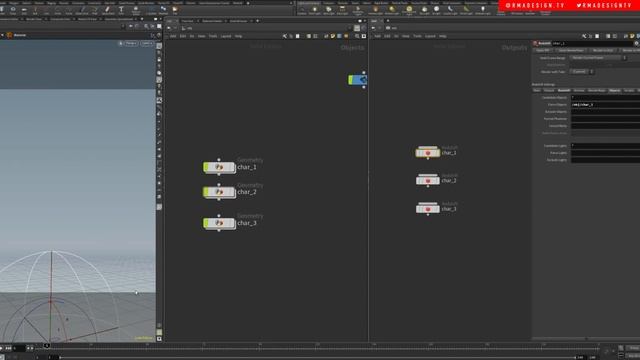
Task: Select the Font tool on the Create shelf
Action: (x=121, y=10)
